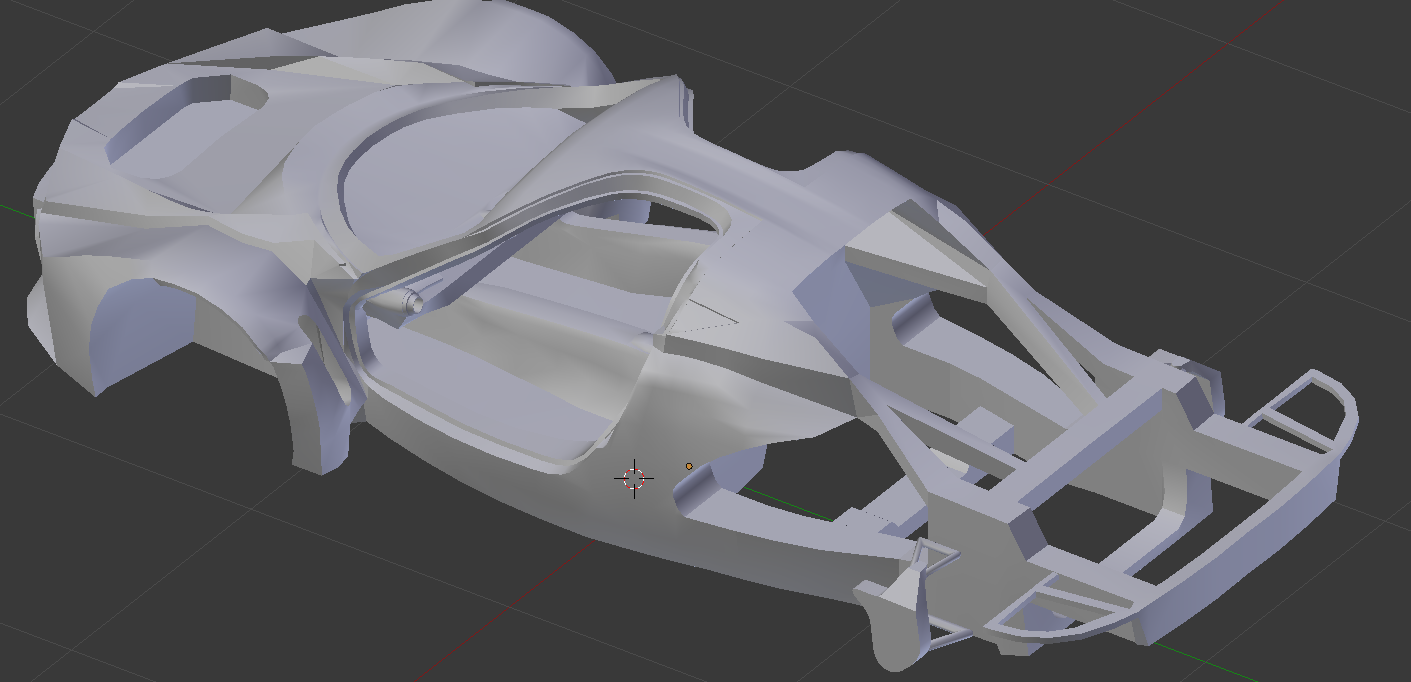The width and height of the screenshot is (1411, 682).
Task: Click the 3D cursor crosshair in the viewport
Action: (634, 478)
